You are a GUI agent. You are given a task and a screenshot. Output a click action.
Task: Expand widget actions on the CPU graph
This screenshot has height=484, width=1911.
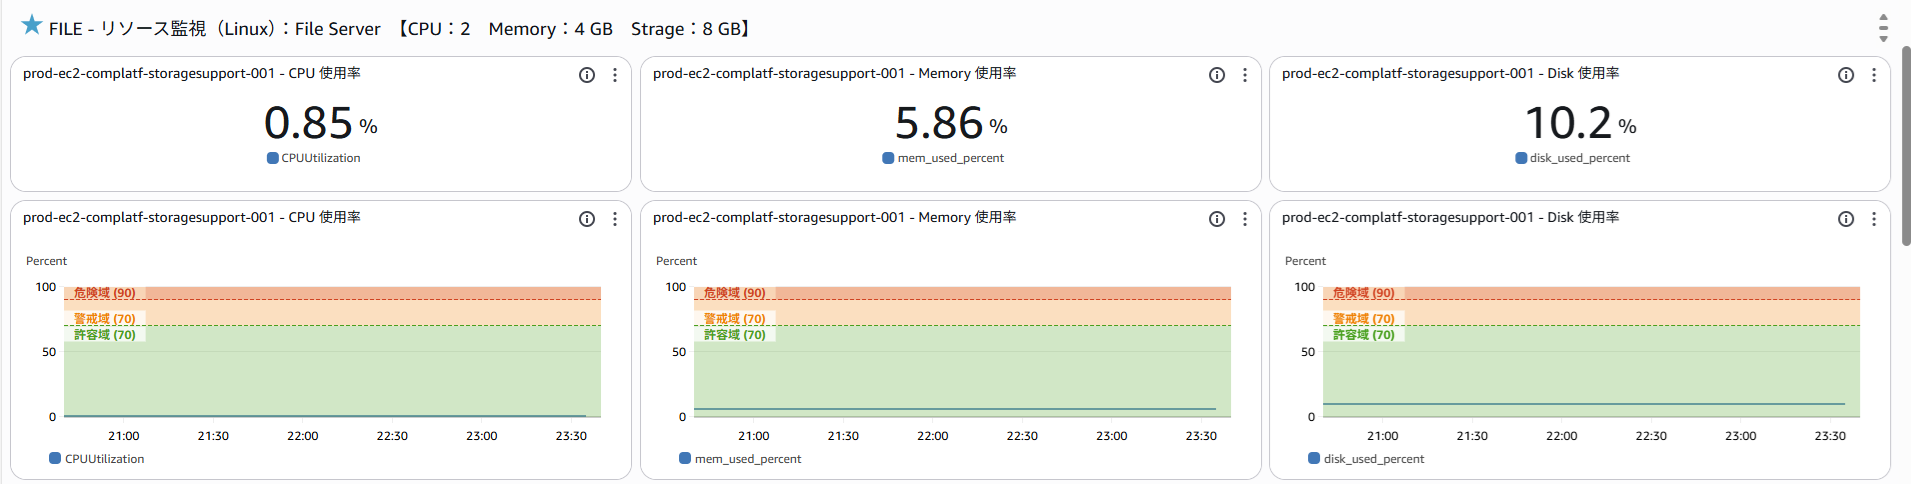(x=615, y=219)
